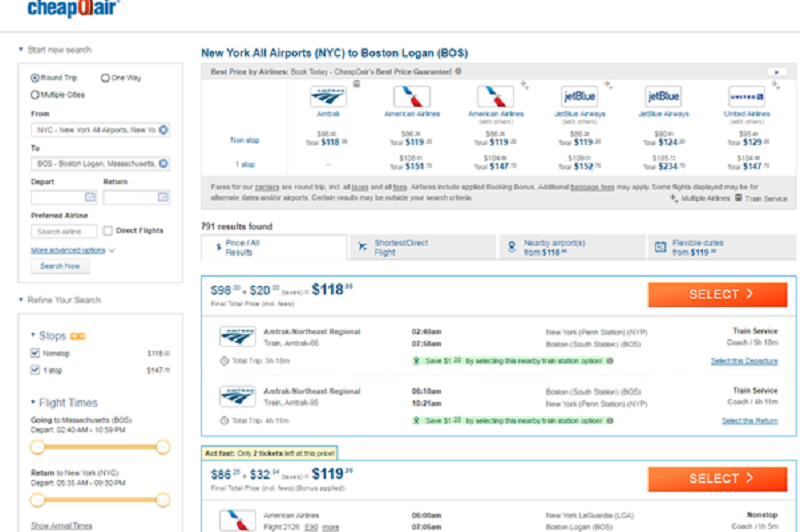800x532 pixels.
Task: Click the CheapOair logo
Action: [74, 9]
